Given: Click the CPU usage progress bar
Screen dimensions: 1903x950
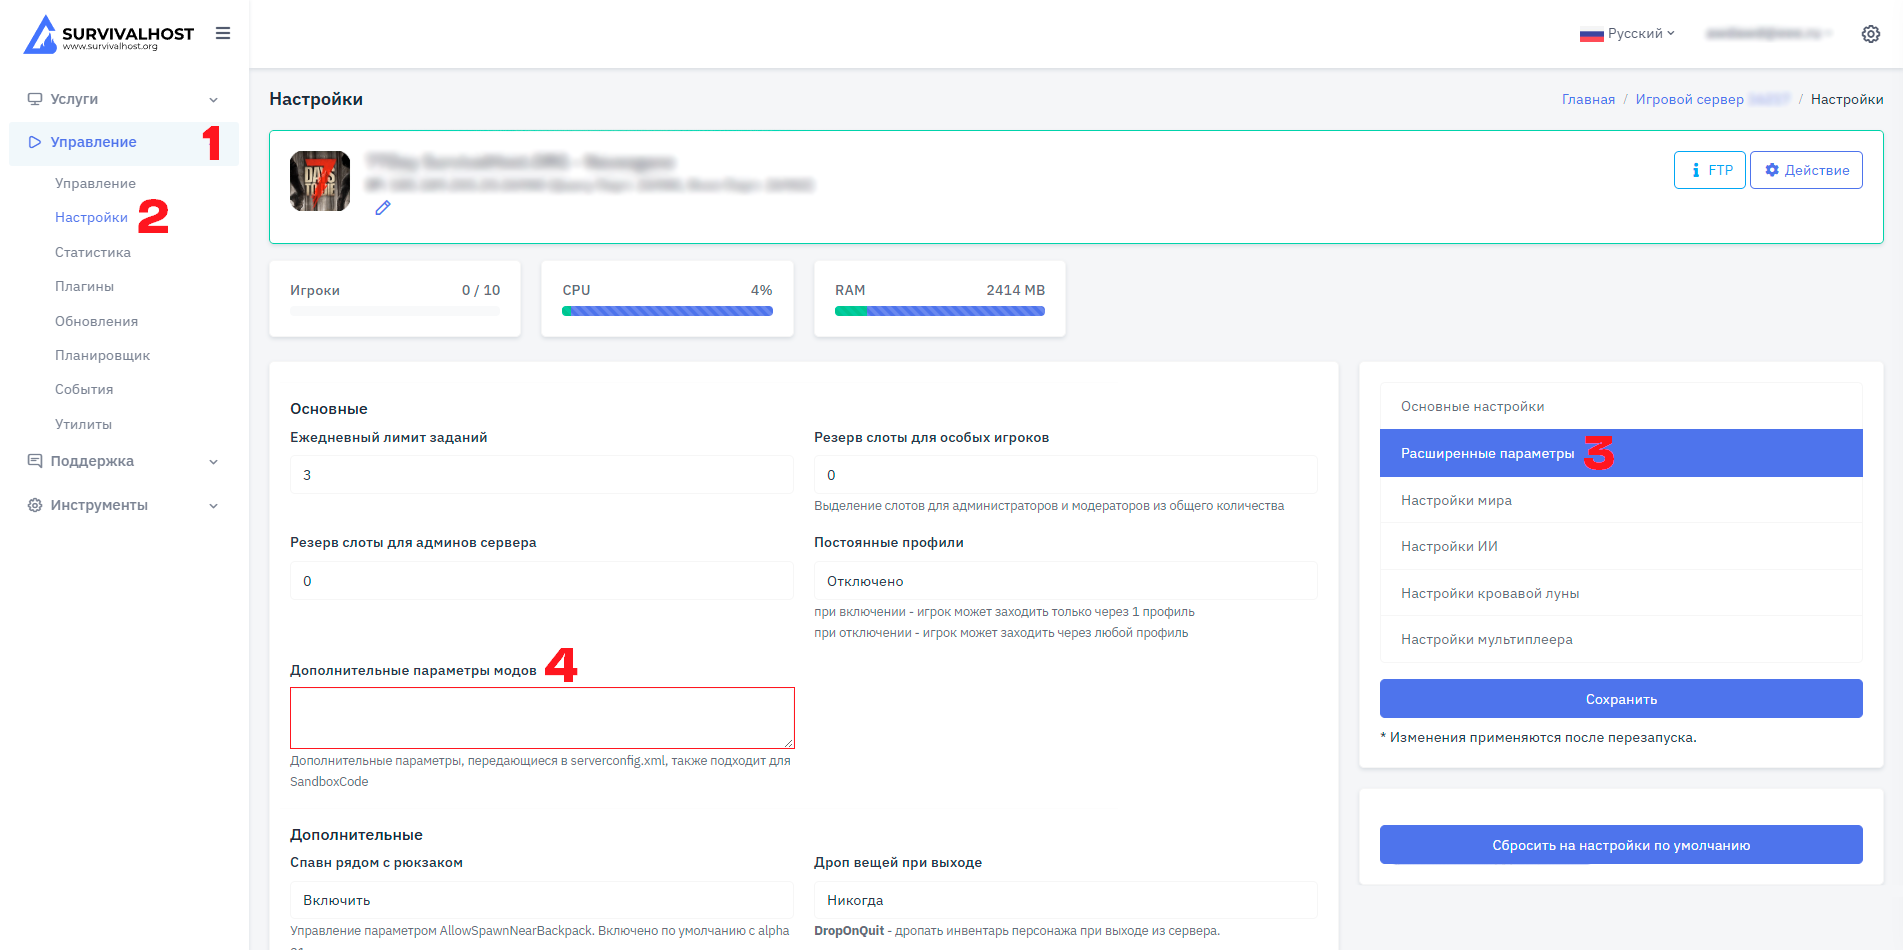Looking at the screenshot, I should [667, 311].
